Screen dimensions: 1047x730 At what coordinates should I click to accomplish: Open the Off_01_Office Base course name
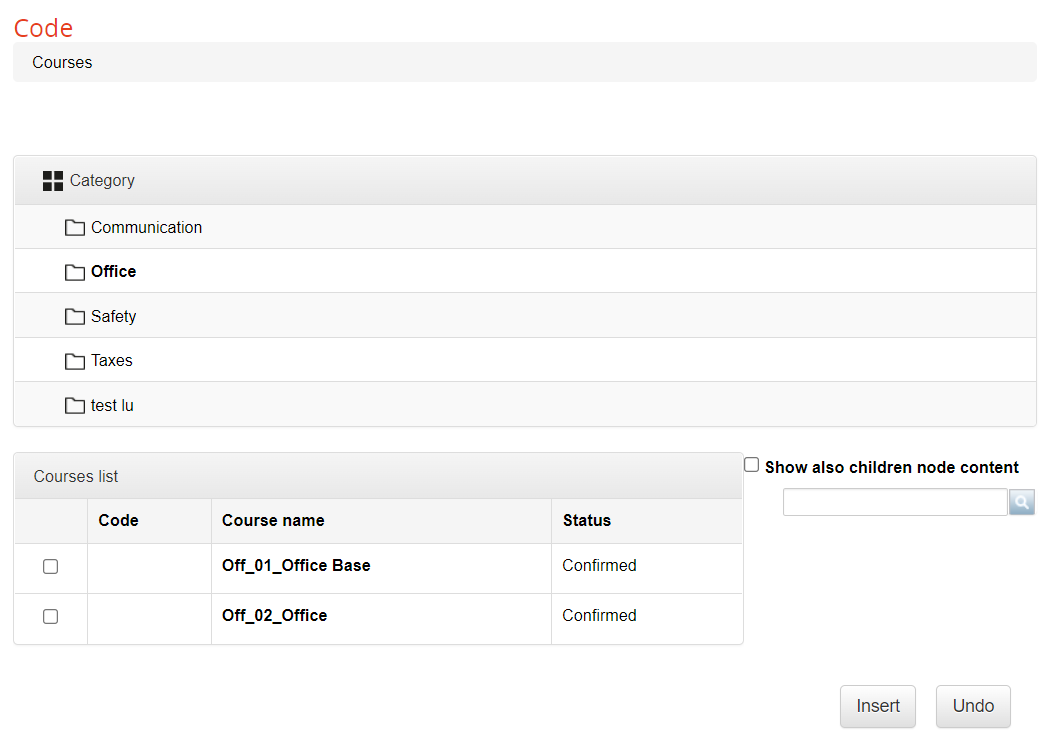(296, 566)
